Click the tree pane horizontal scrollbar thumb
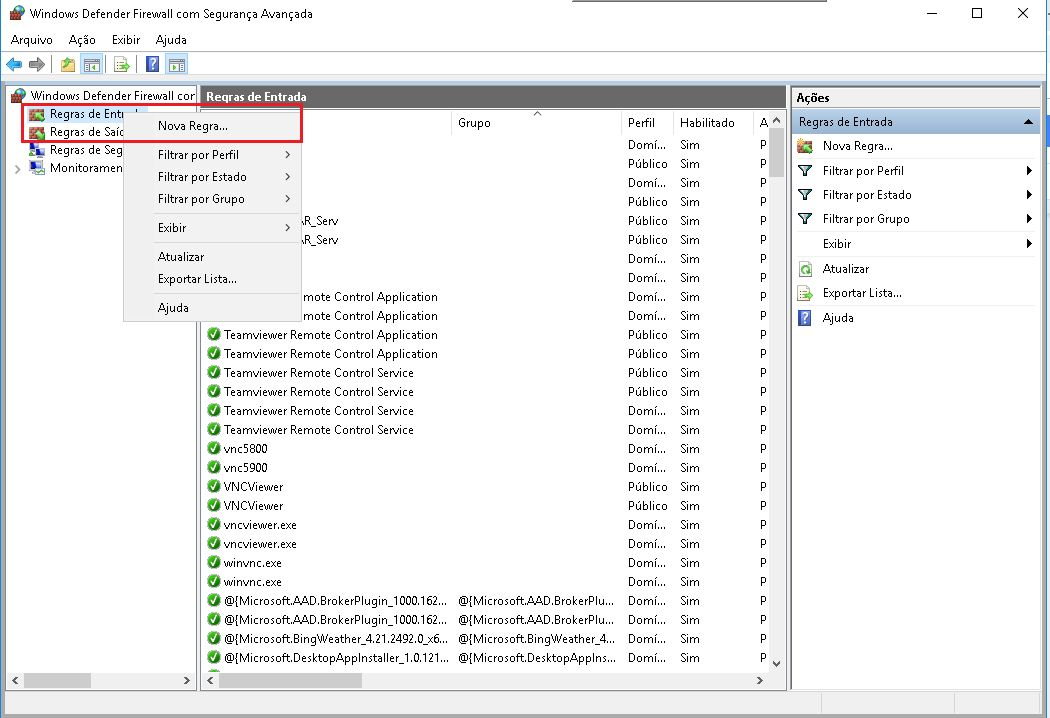The image size is (1050, 718). [x=57, y=680]
